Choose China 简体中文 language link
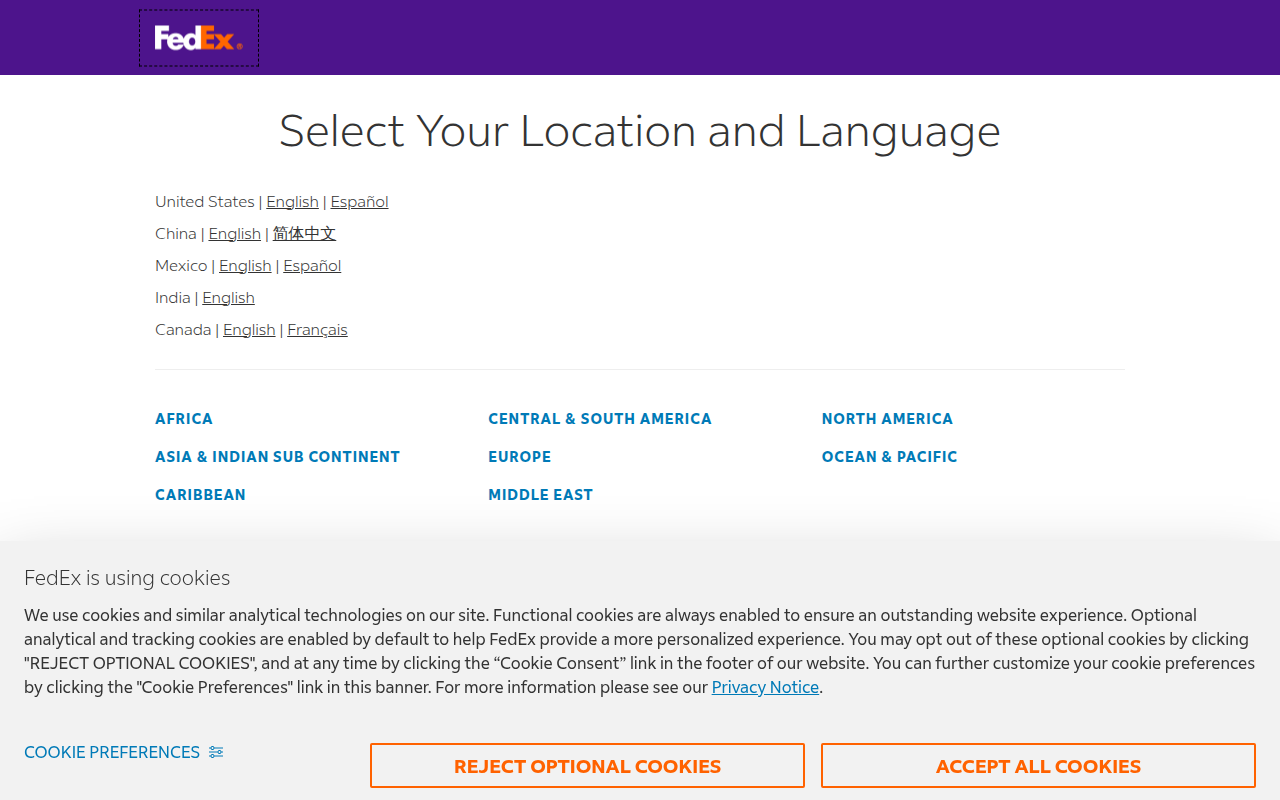 click(304, 234)
